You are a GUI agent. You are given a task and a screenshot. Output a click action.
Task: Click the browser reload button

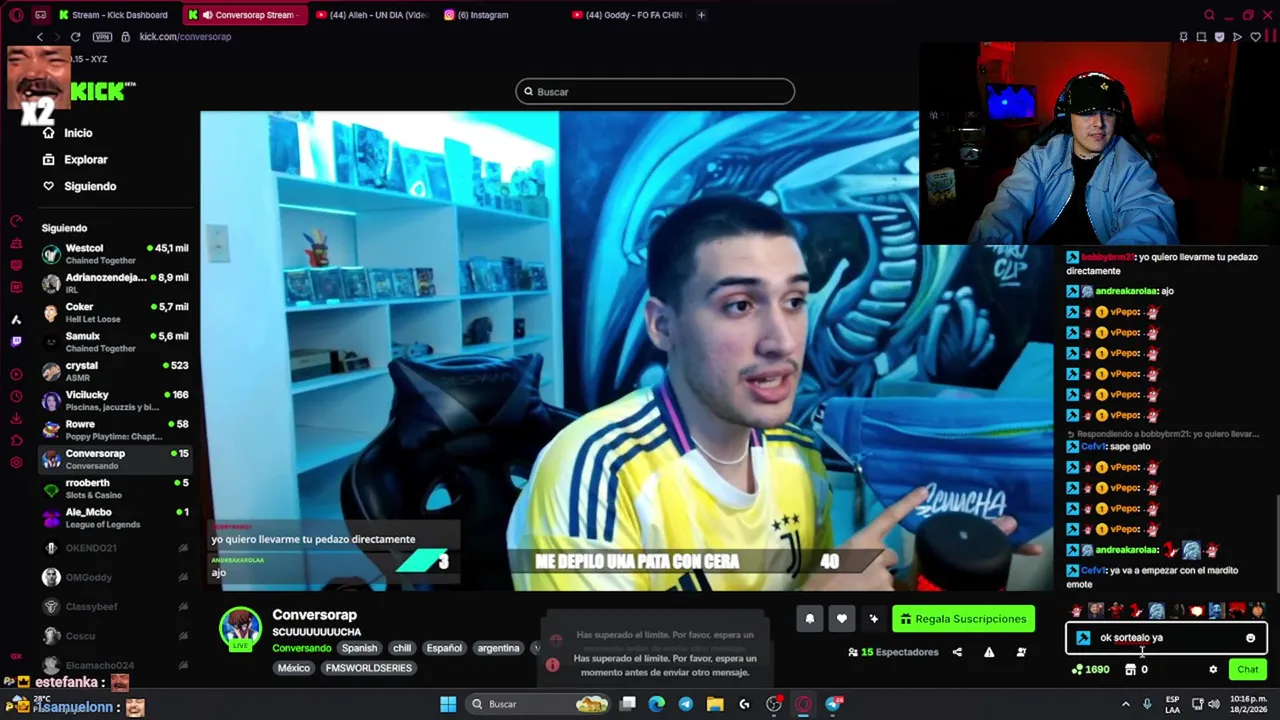coord(75,37)
